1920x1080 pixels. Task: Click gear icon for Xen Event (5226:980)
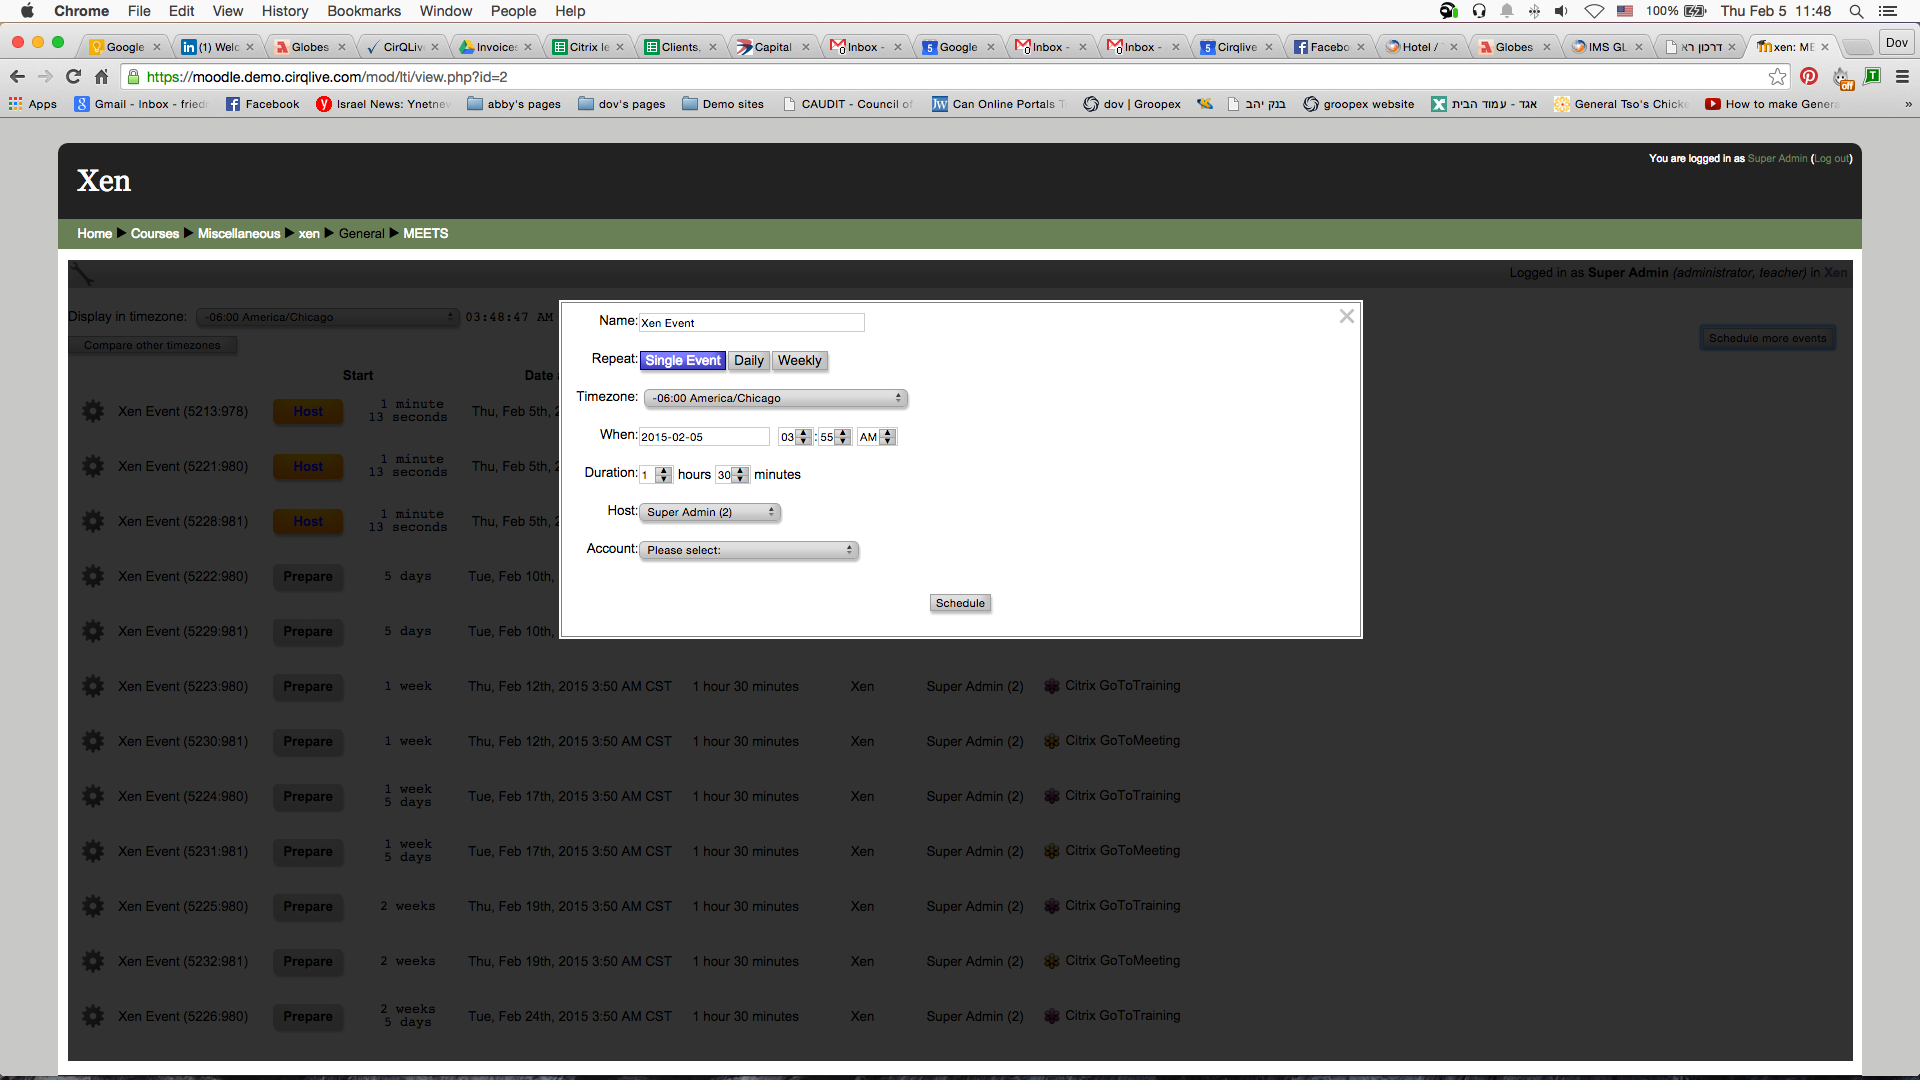93,1016
